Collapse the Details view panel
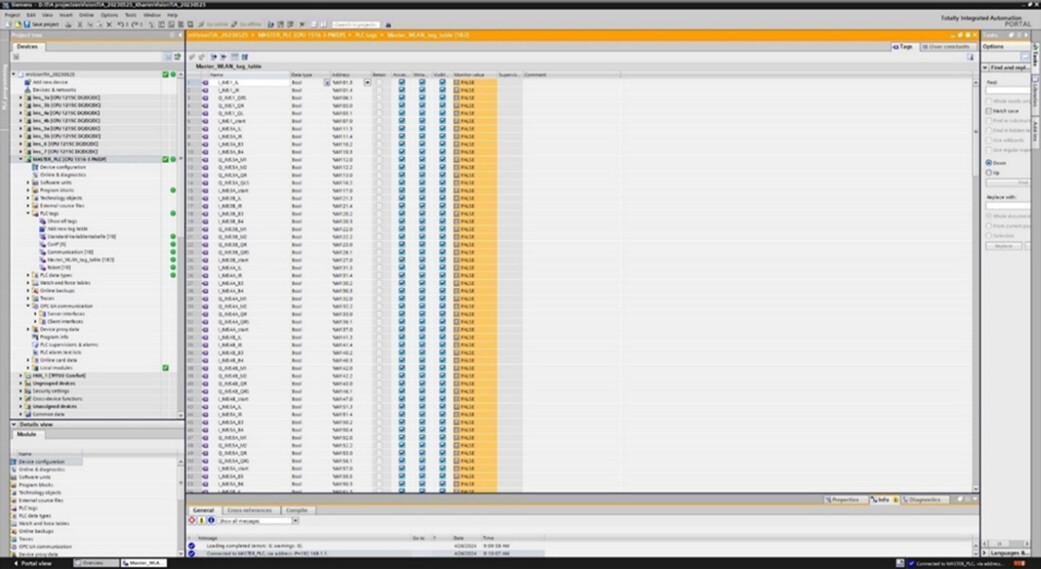Screen dimensions: 1041x569 click(14, 424)
